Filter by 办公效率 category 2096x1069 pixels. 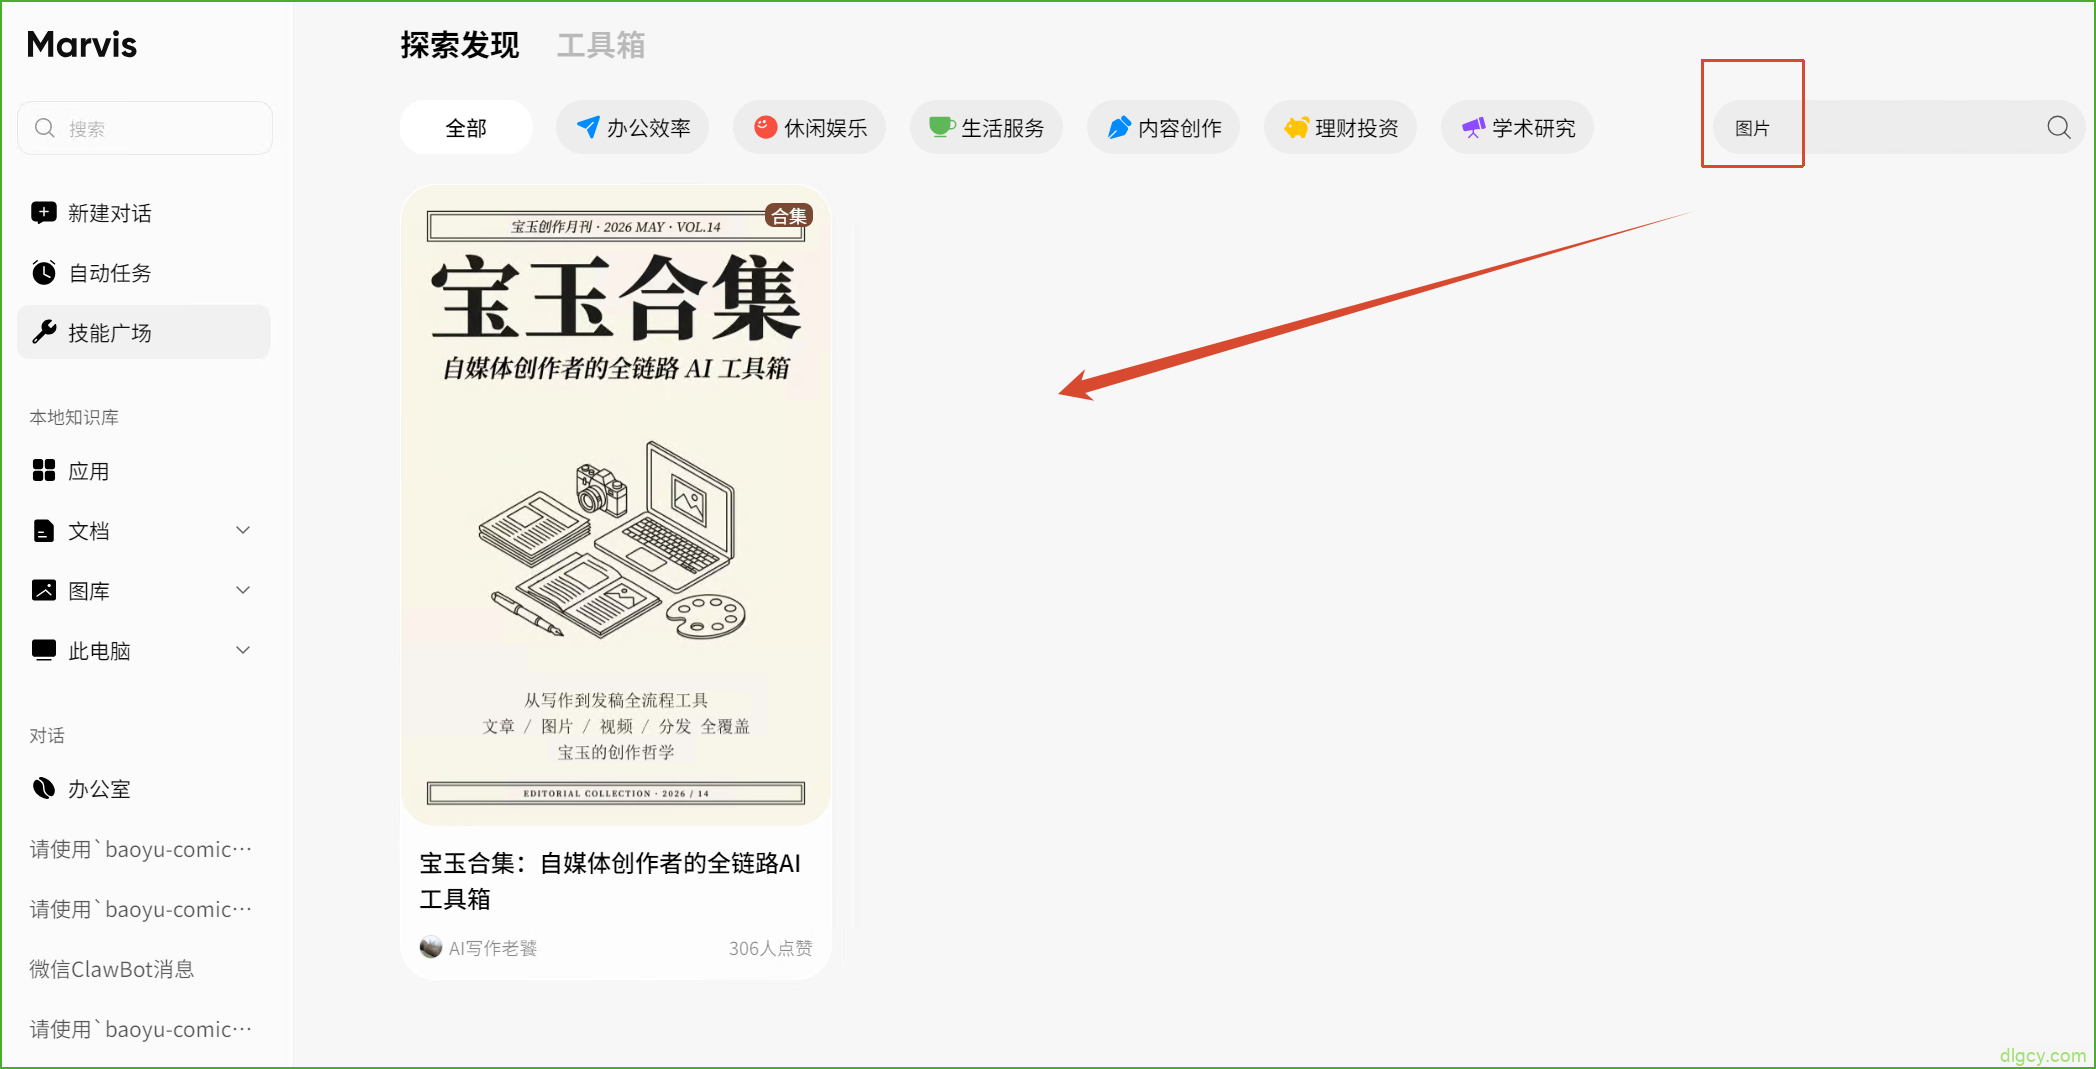click(x=632, y=127)
